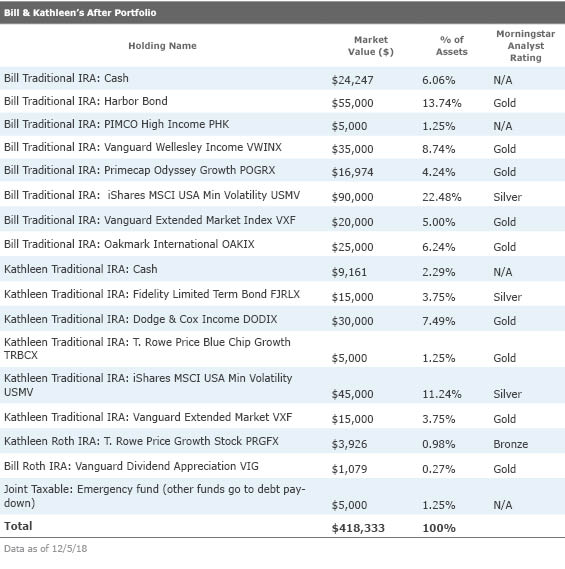This screenshot has height=569, width=565.
Task: Select the 8.74% assets cell
Action: (x=438, y=149)
